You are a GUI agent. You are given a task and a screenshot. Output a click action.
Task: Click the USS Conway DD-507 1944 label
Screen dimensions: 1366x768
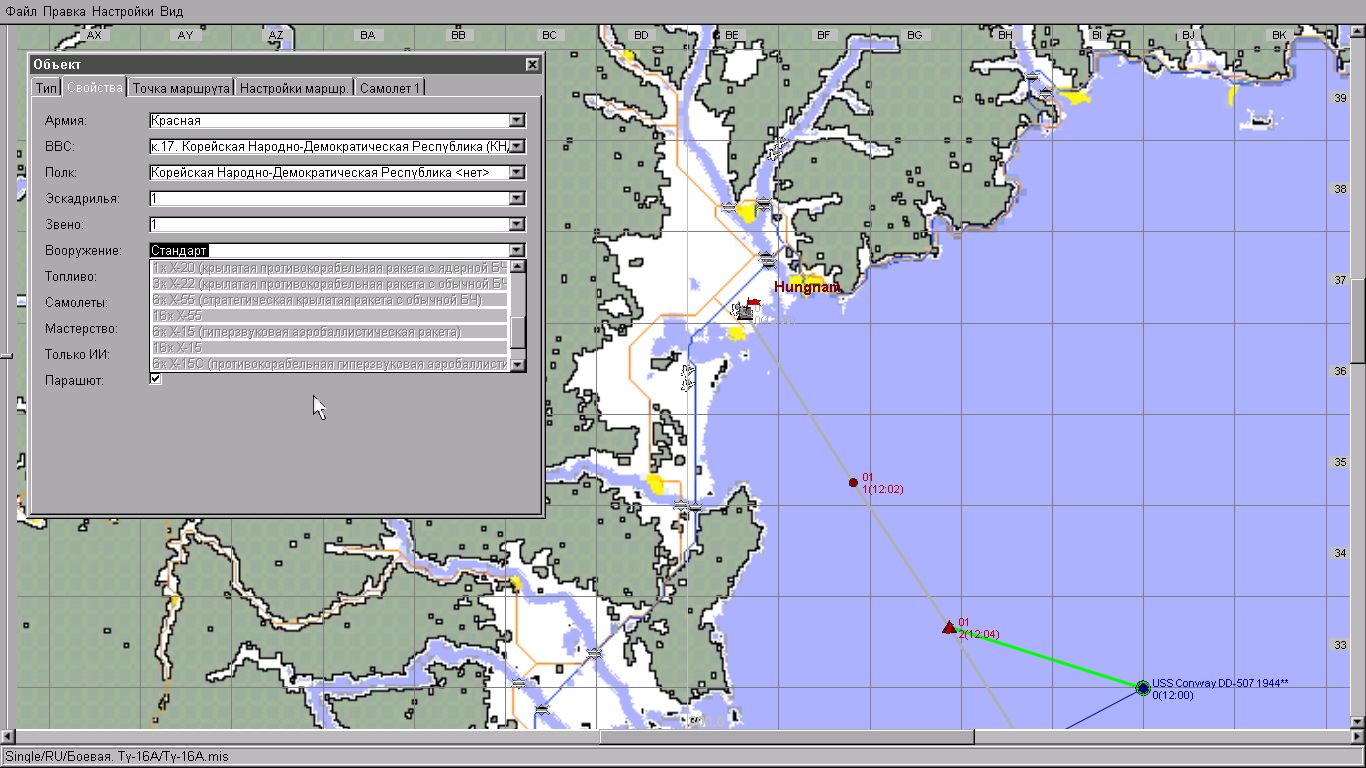click(1220, 684)
